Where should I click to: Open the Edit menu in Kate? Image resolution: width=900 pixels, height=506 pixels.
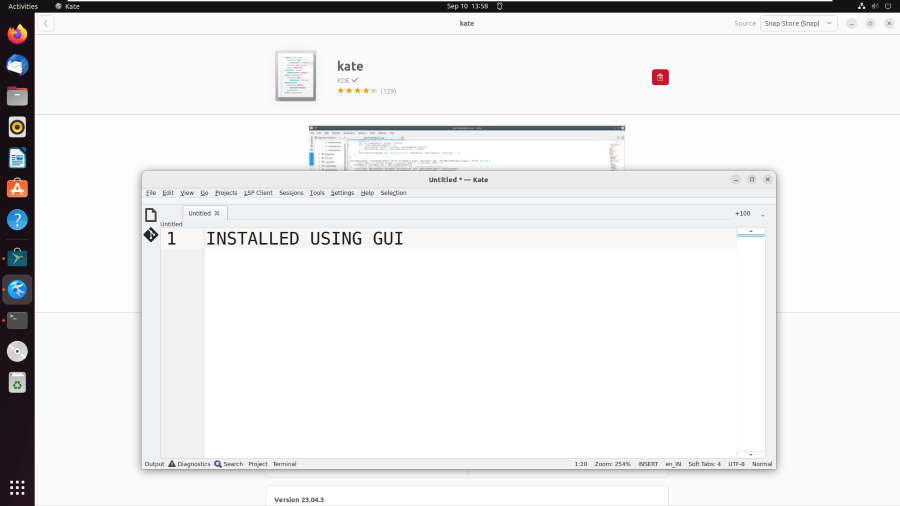point(168,193)
